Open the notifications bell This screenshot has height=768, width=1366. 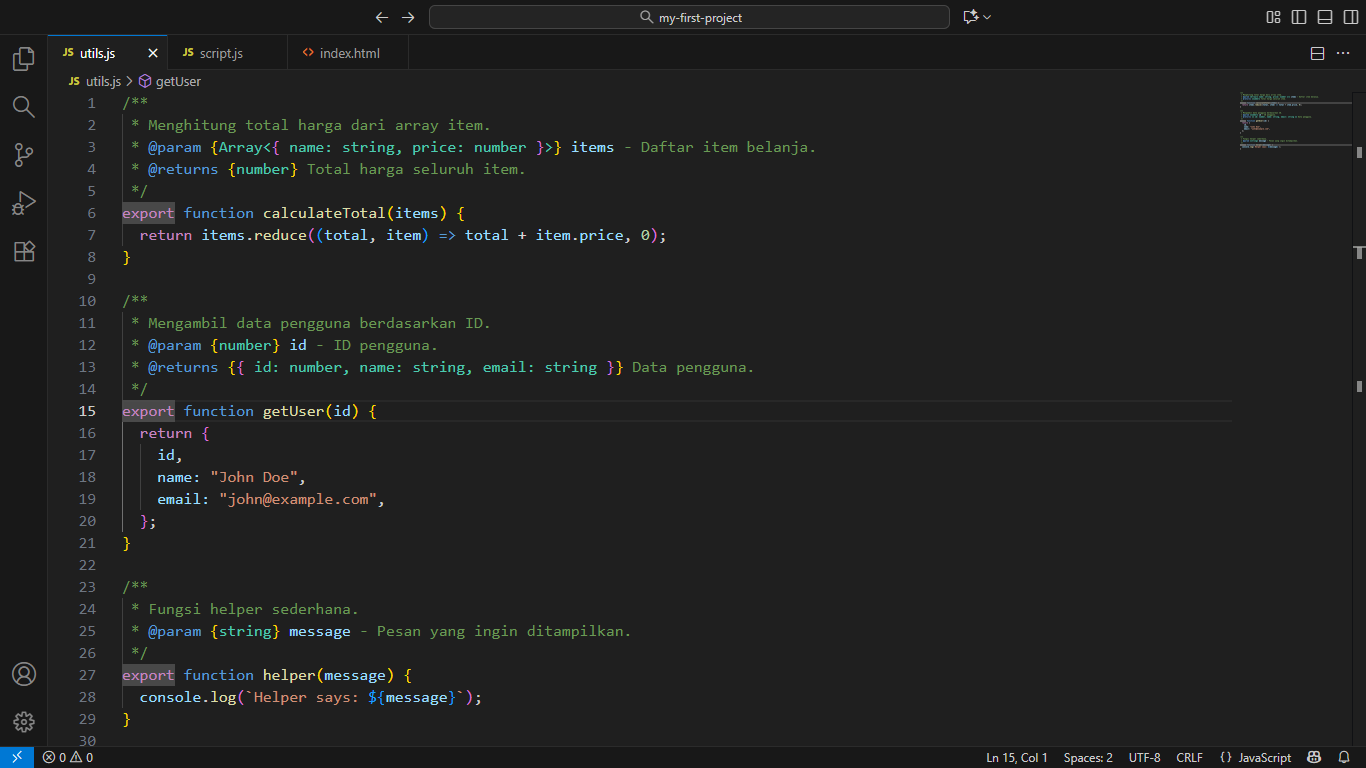1344,757
